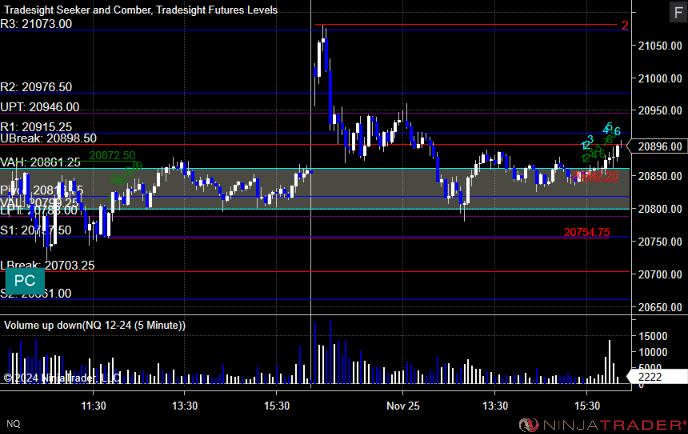Click the red 20754.75 price annotation
Image resolution: width=688 pixels, height=434 pixels.
(x=587, y=232)
